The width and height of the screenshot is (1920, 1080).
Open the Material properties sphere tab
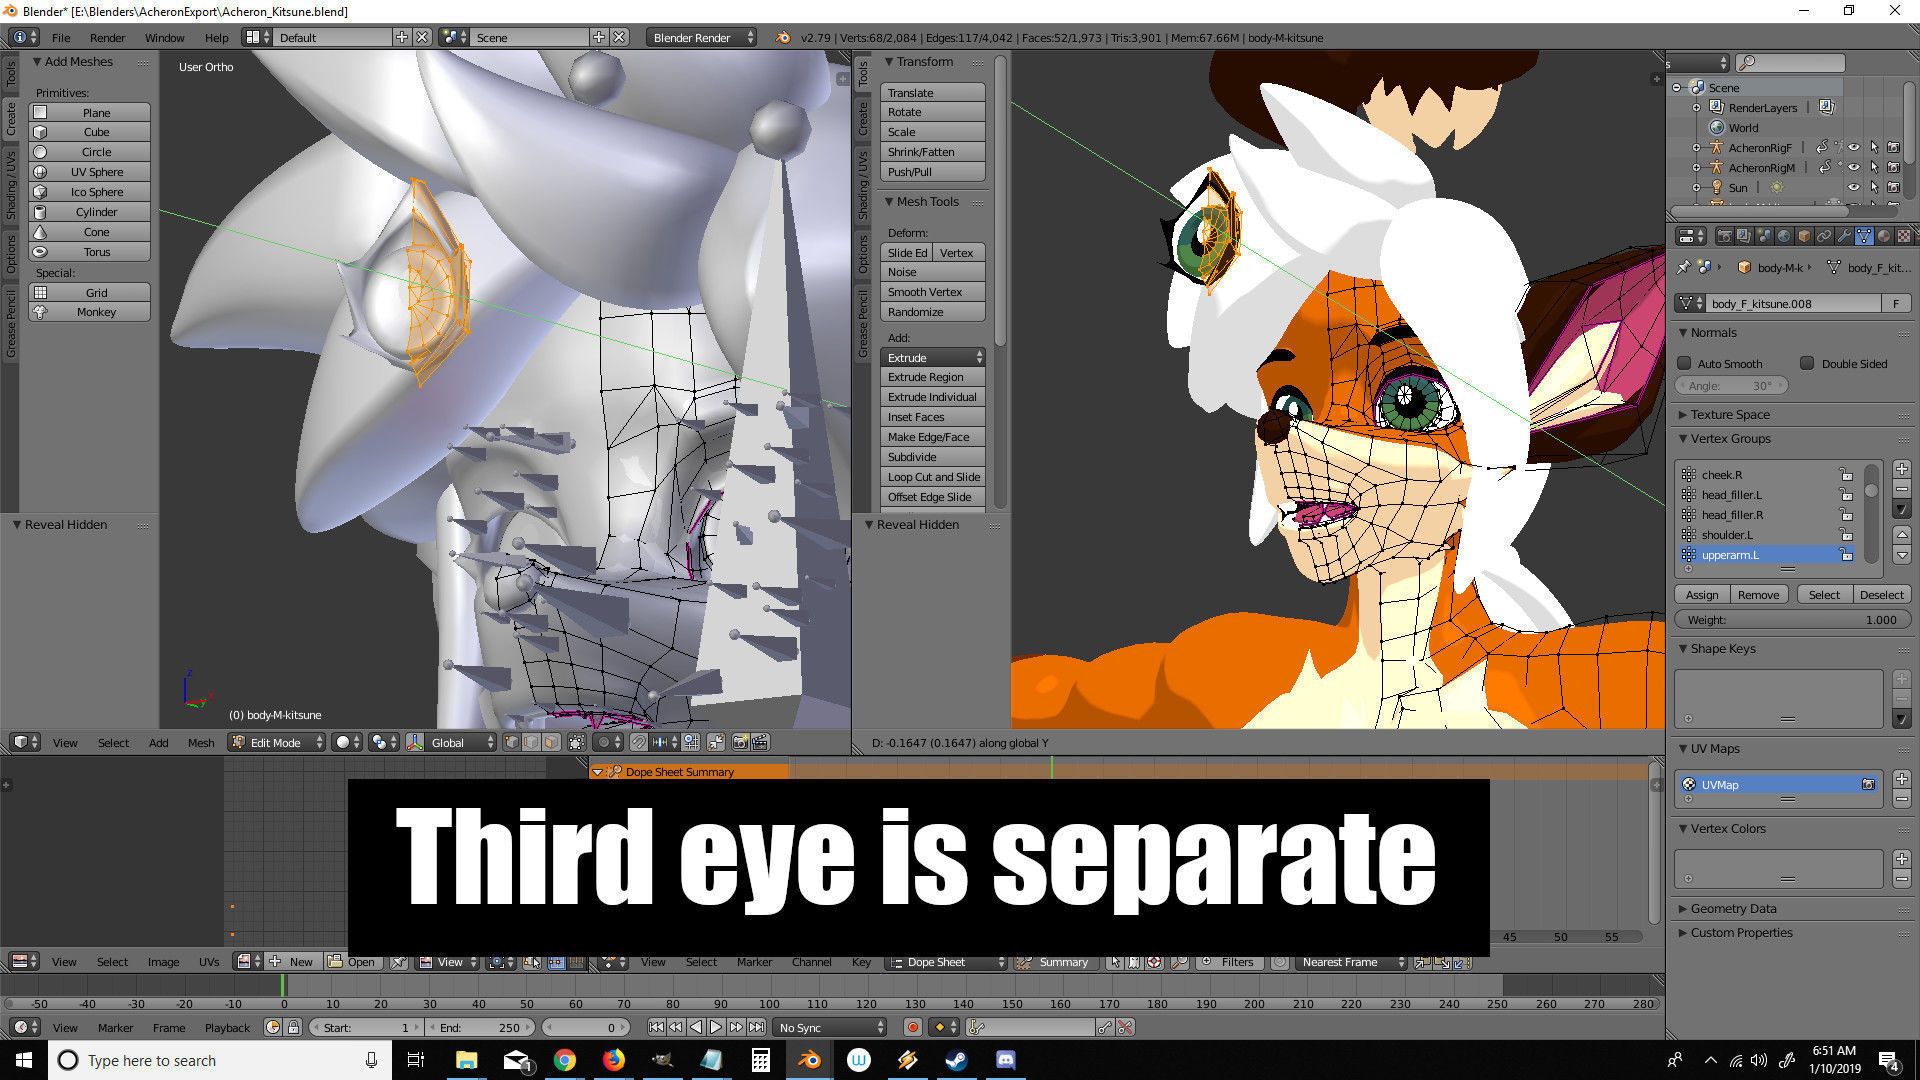1884,236
